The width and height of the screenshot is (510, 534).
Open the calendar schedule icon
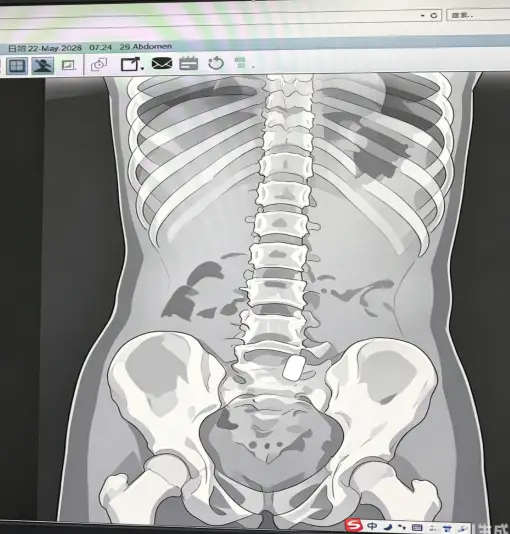coord(189,63)
